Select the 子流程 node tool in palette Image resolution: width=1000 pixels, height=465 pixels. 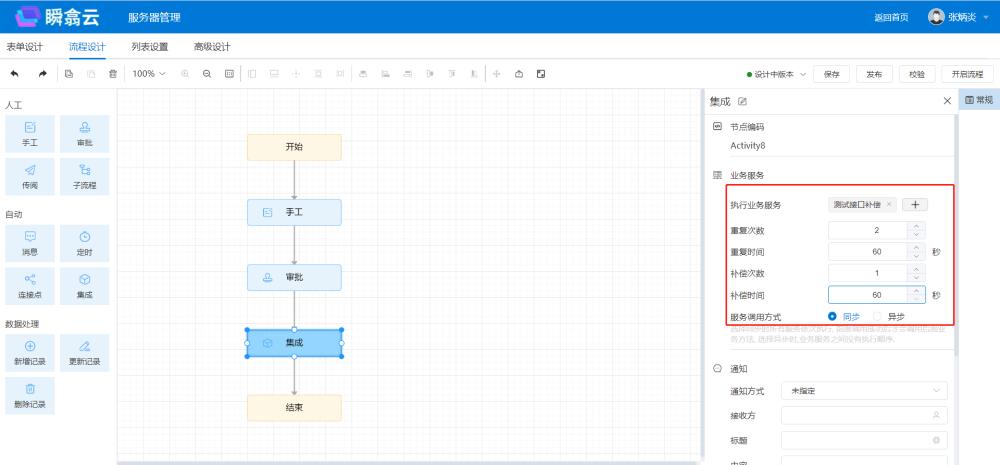point(85,176)
